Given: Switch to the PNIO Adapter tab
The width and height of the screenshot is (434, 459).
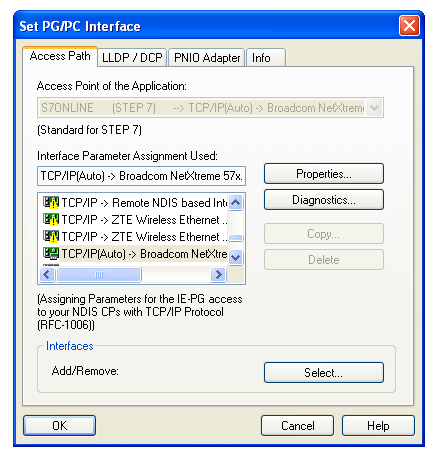Looking at the screenshot, I should 207,58.
